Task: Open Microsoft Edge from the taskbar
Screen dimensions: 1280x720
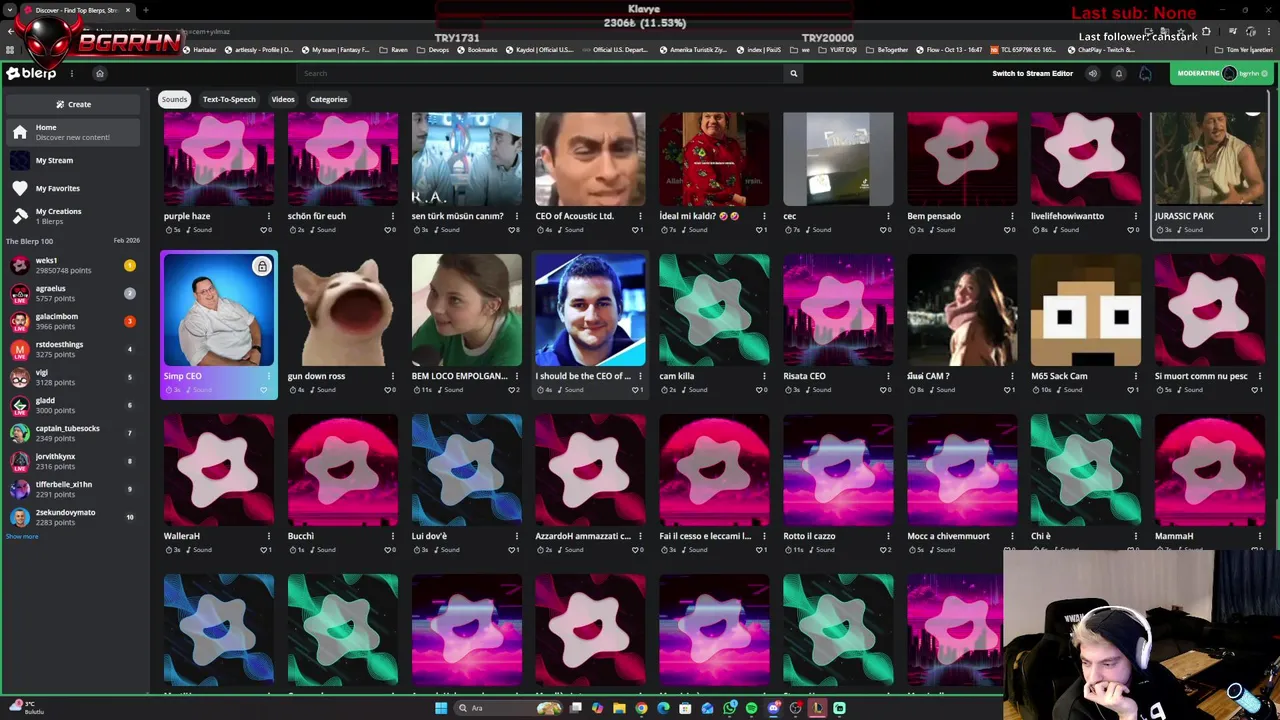Action: tap(663, 708)
